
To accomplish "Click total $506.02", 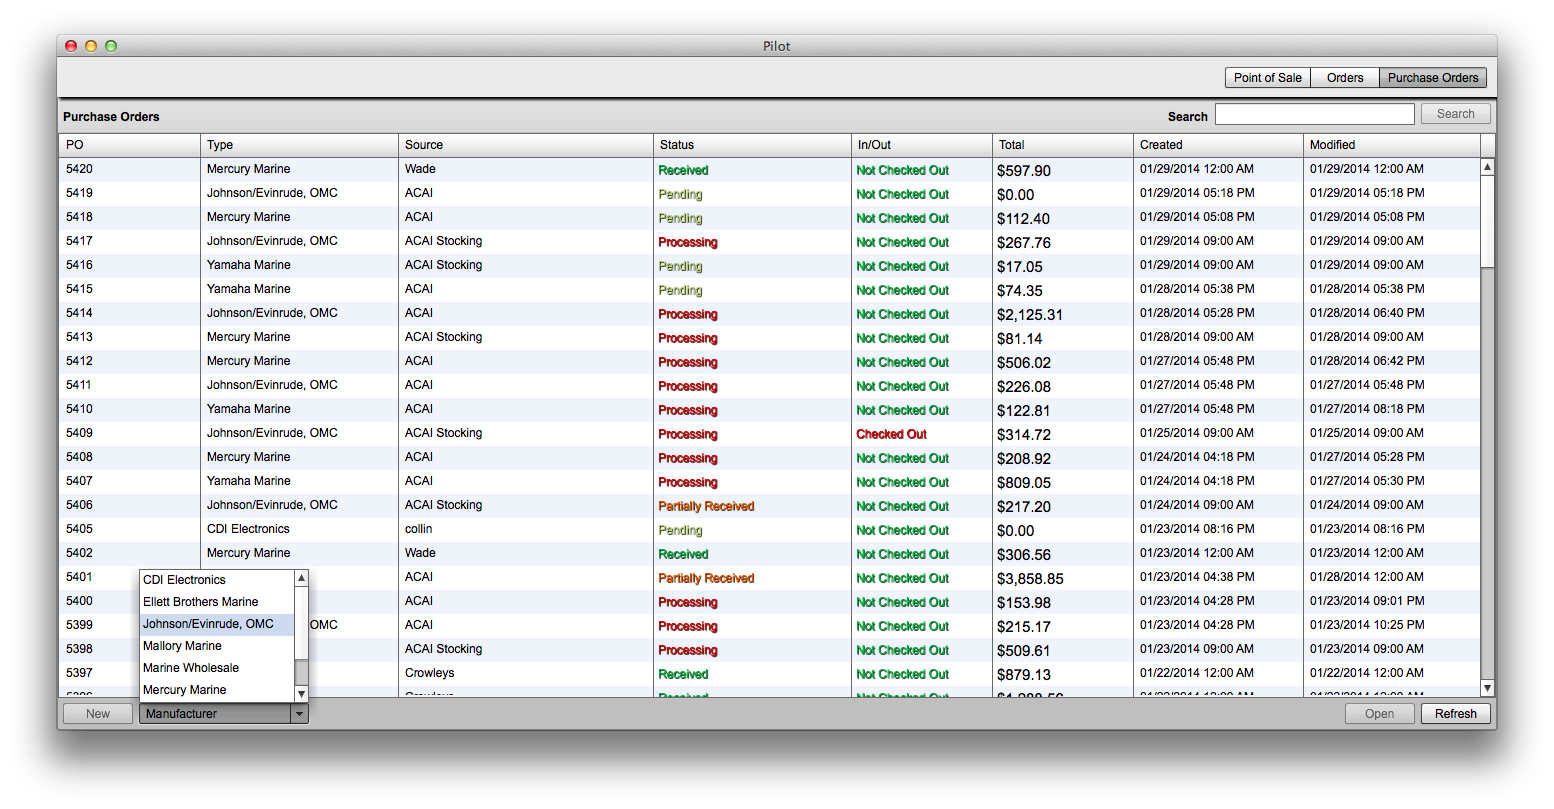I will pyautogui.click(x=1023, y=363).
